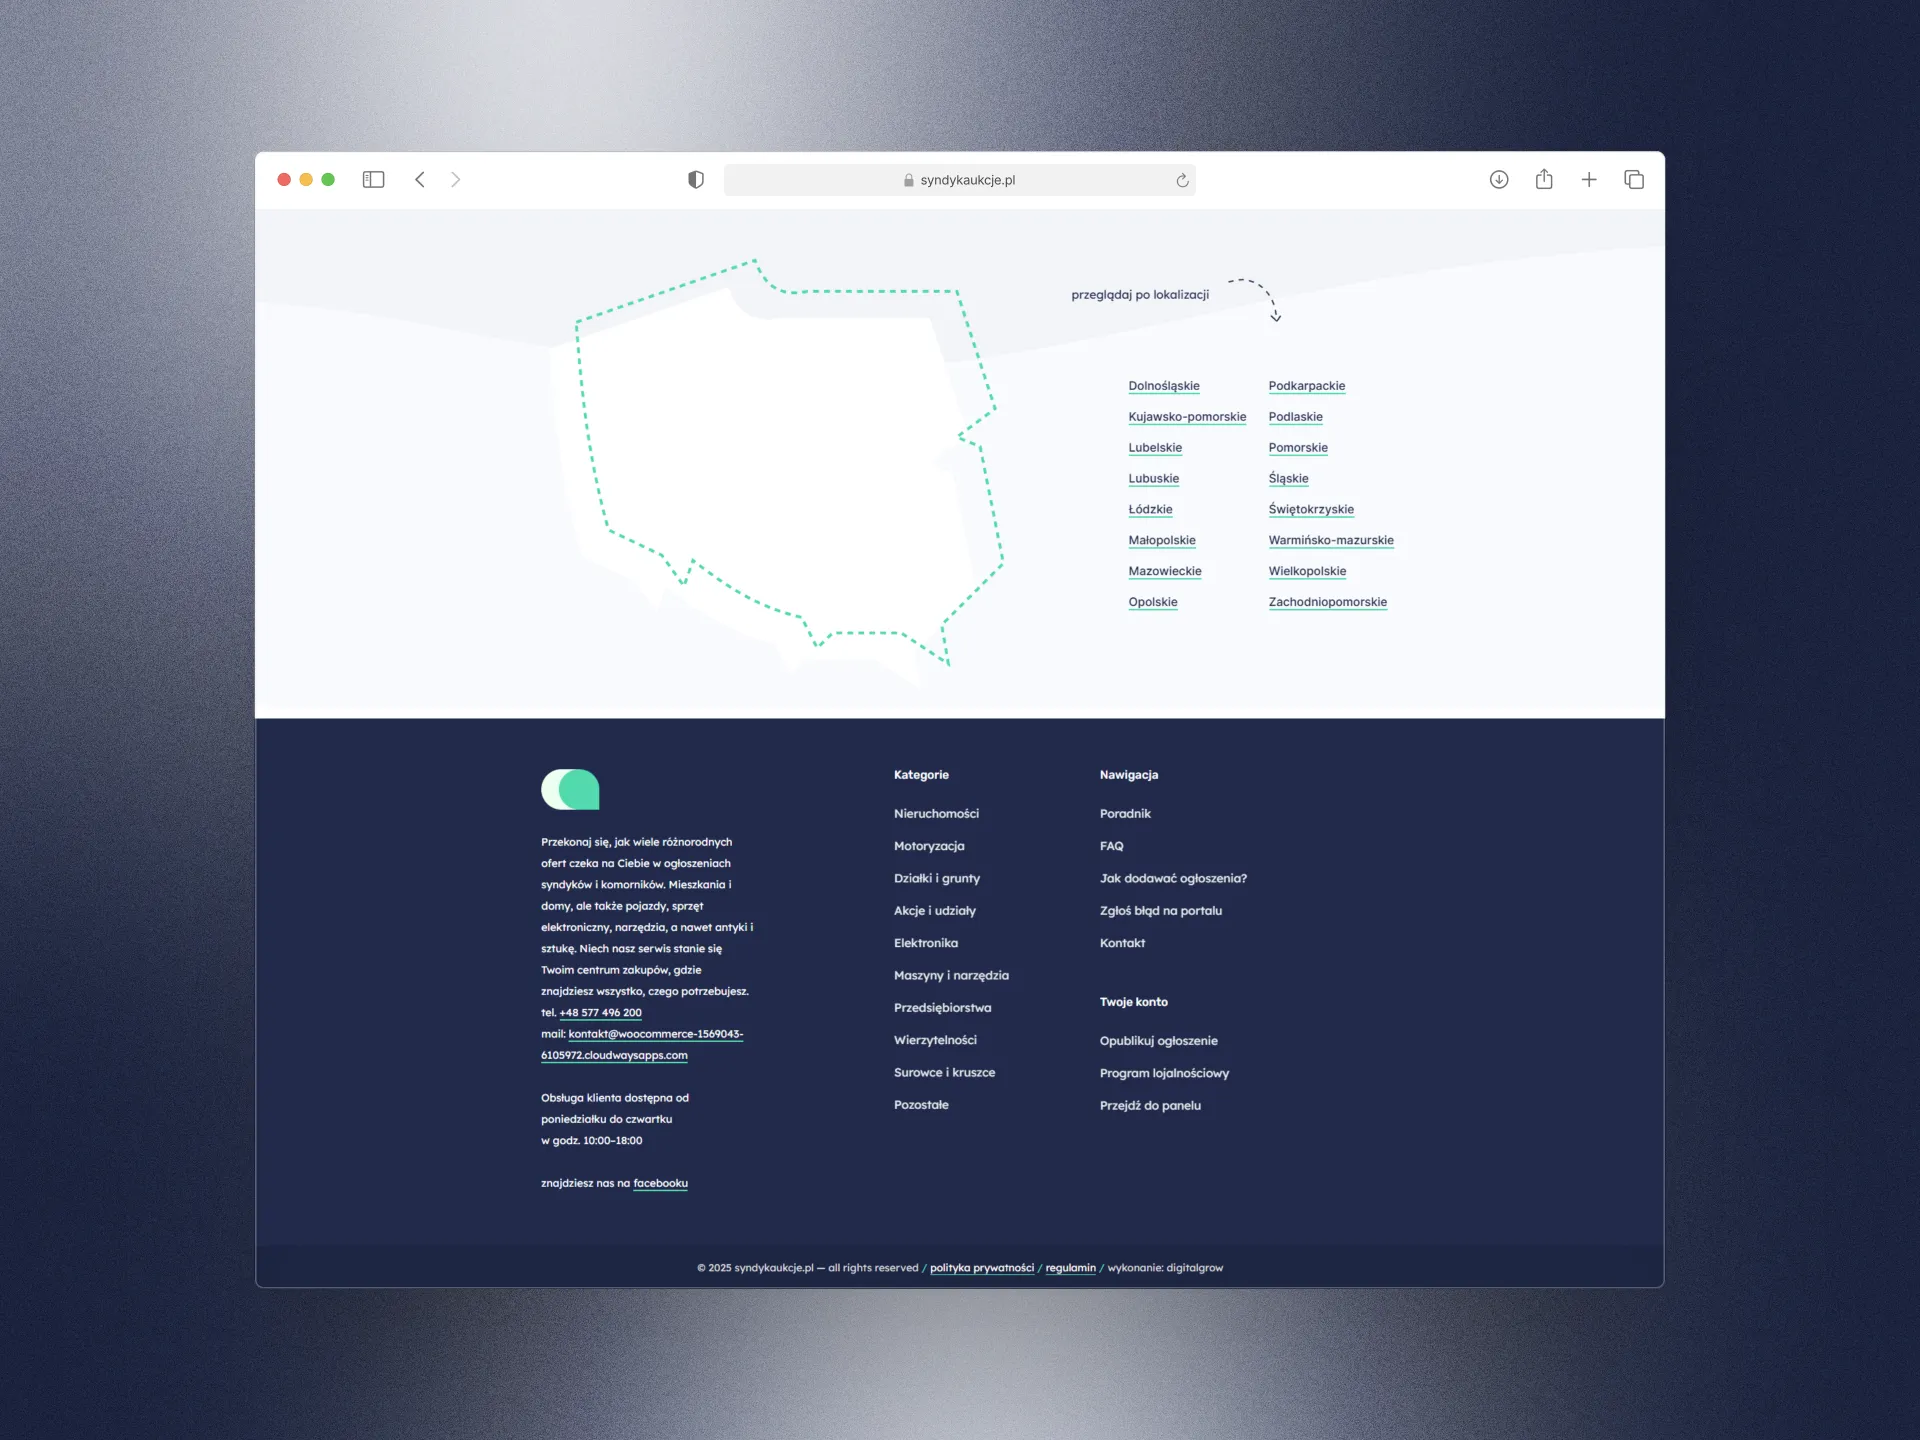Go forward with the right arrow
This screenshot has width=1920, height=1440.
click(x=456, y=180)
